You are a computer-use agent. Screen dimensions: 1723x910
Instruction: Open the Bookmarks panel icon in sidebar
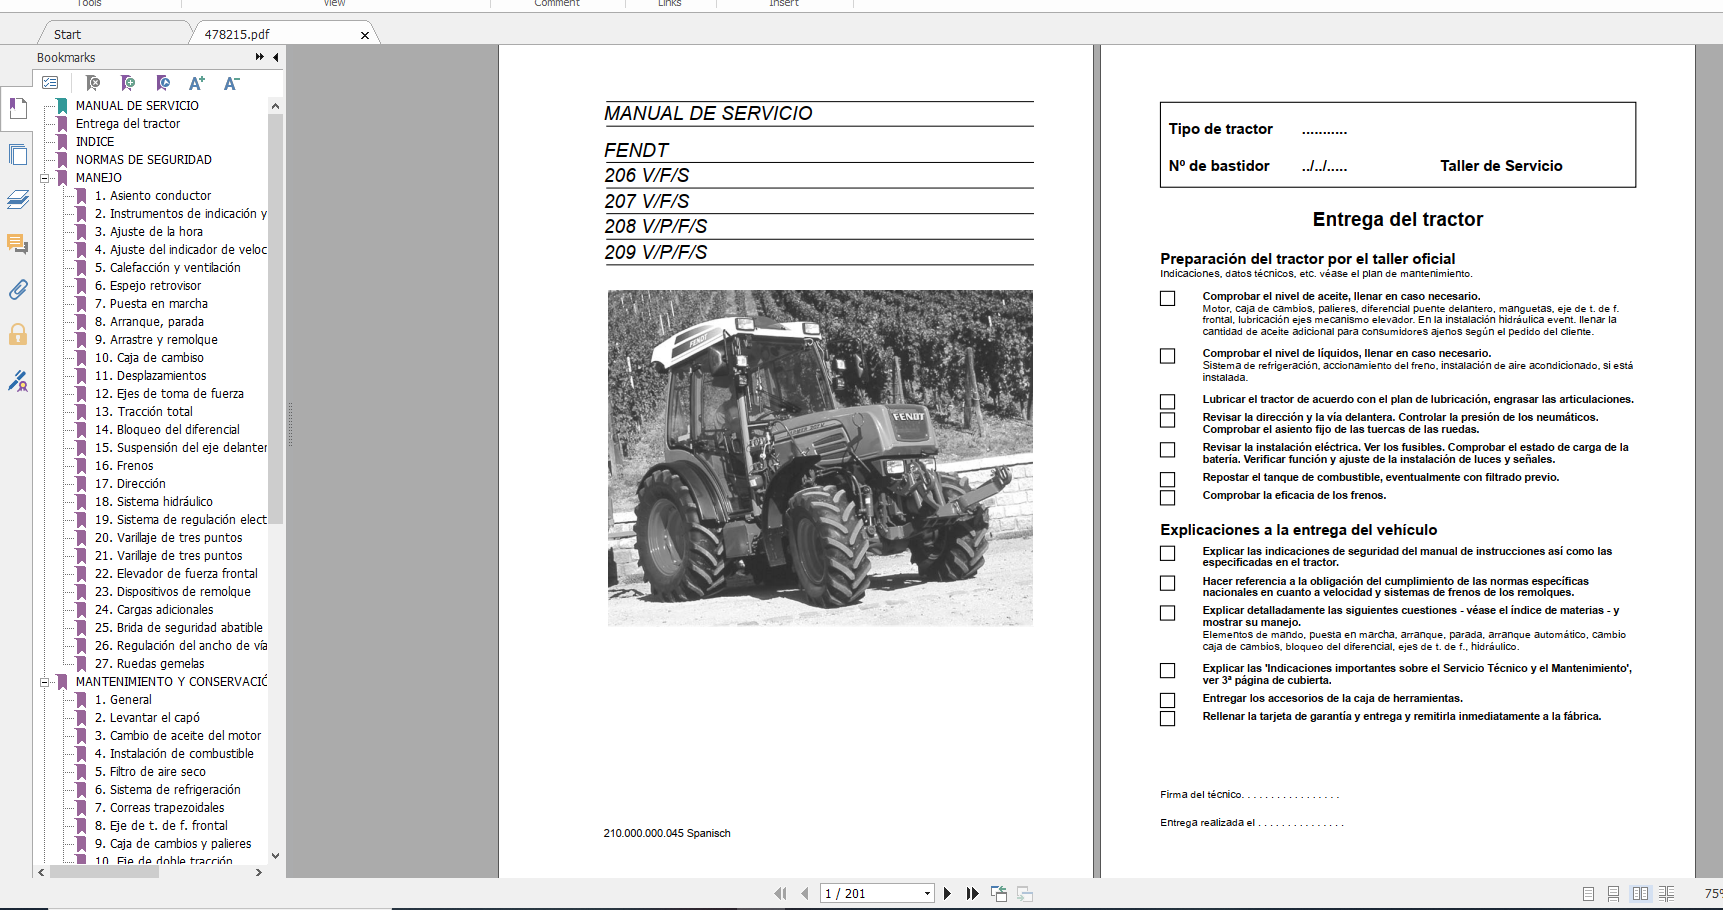[18, 108]
